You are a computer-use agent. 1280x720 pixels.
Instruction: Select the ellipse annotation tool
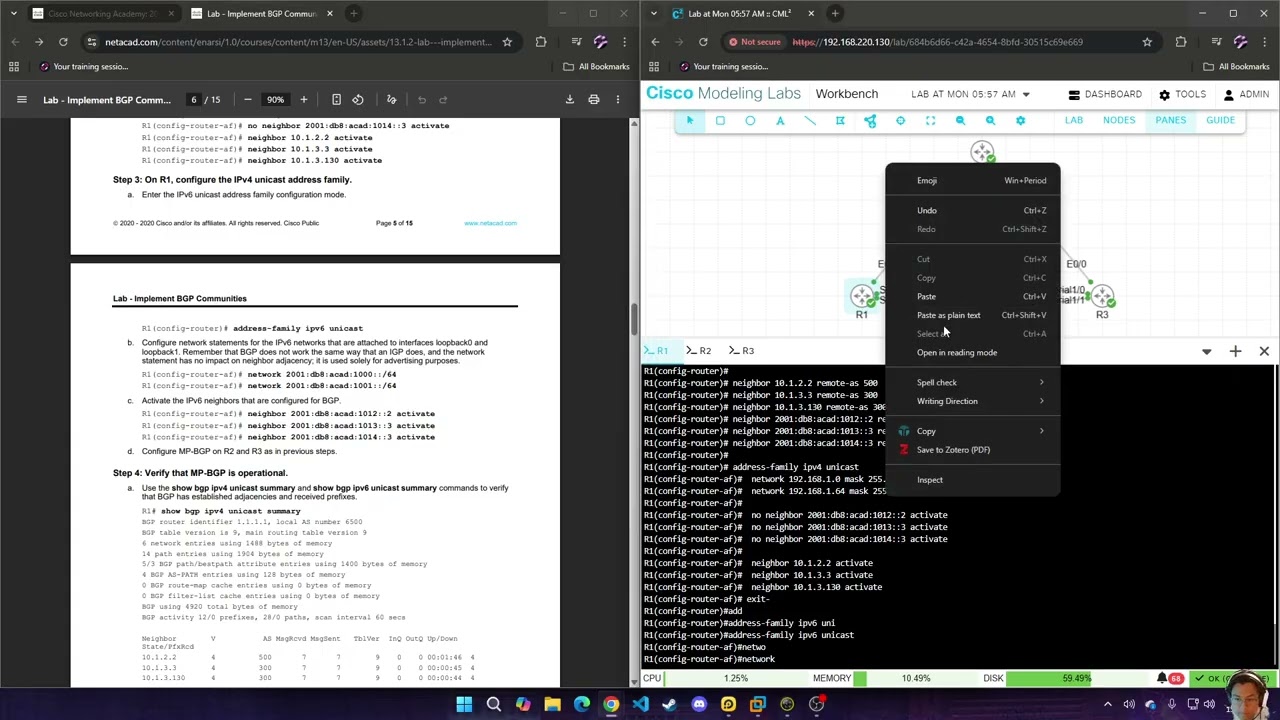click(750, 121)
